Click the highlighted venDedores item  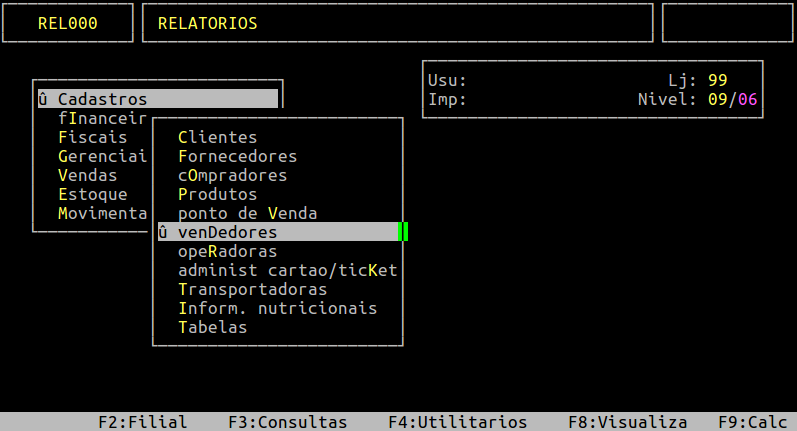pos(278,232)
